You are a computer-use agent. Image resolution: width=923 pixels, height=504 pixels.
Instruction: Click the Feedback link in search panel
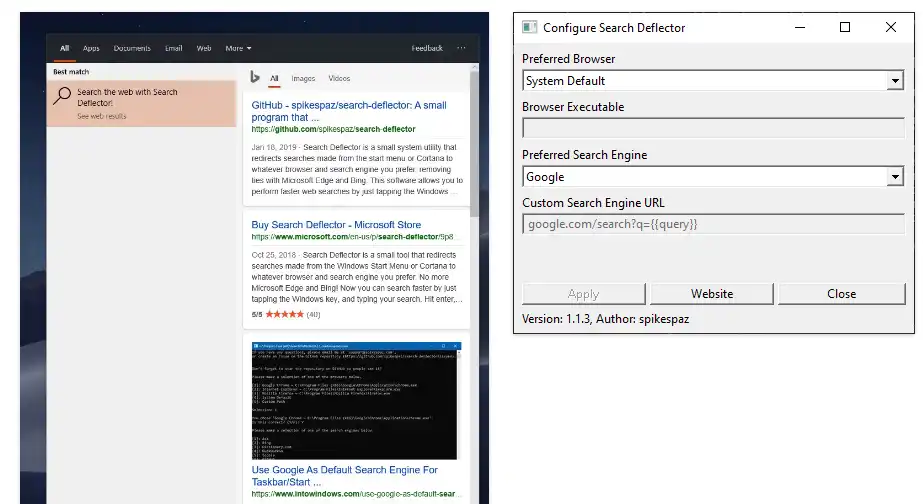point(427,48)
